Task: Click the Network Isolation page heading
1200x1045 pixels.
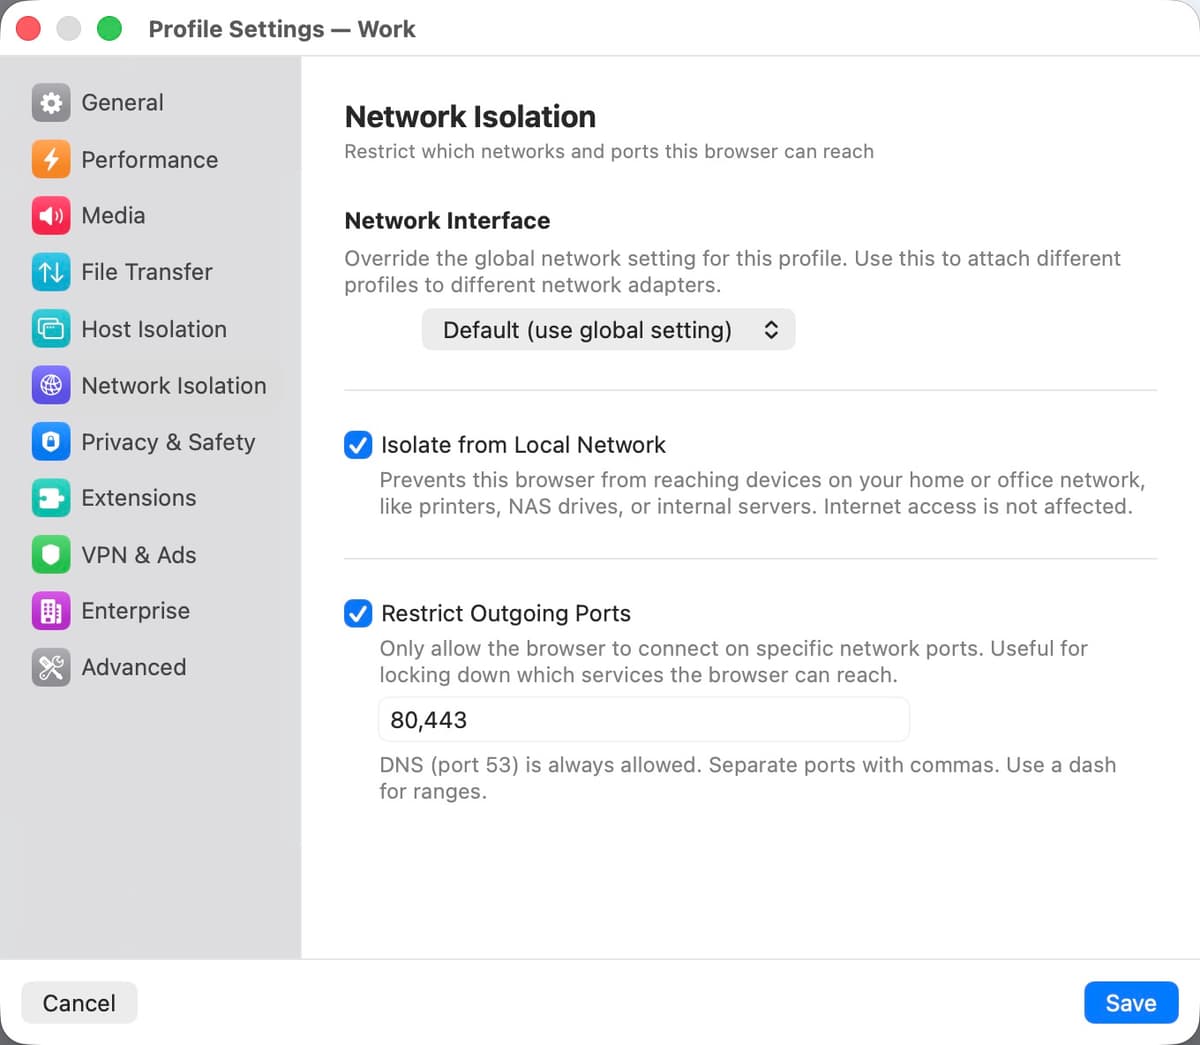Action: point(470,117)
